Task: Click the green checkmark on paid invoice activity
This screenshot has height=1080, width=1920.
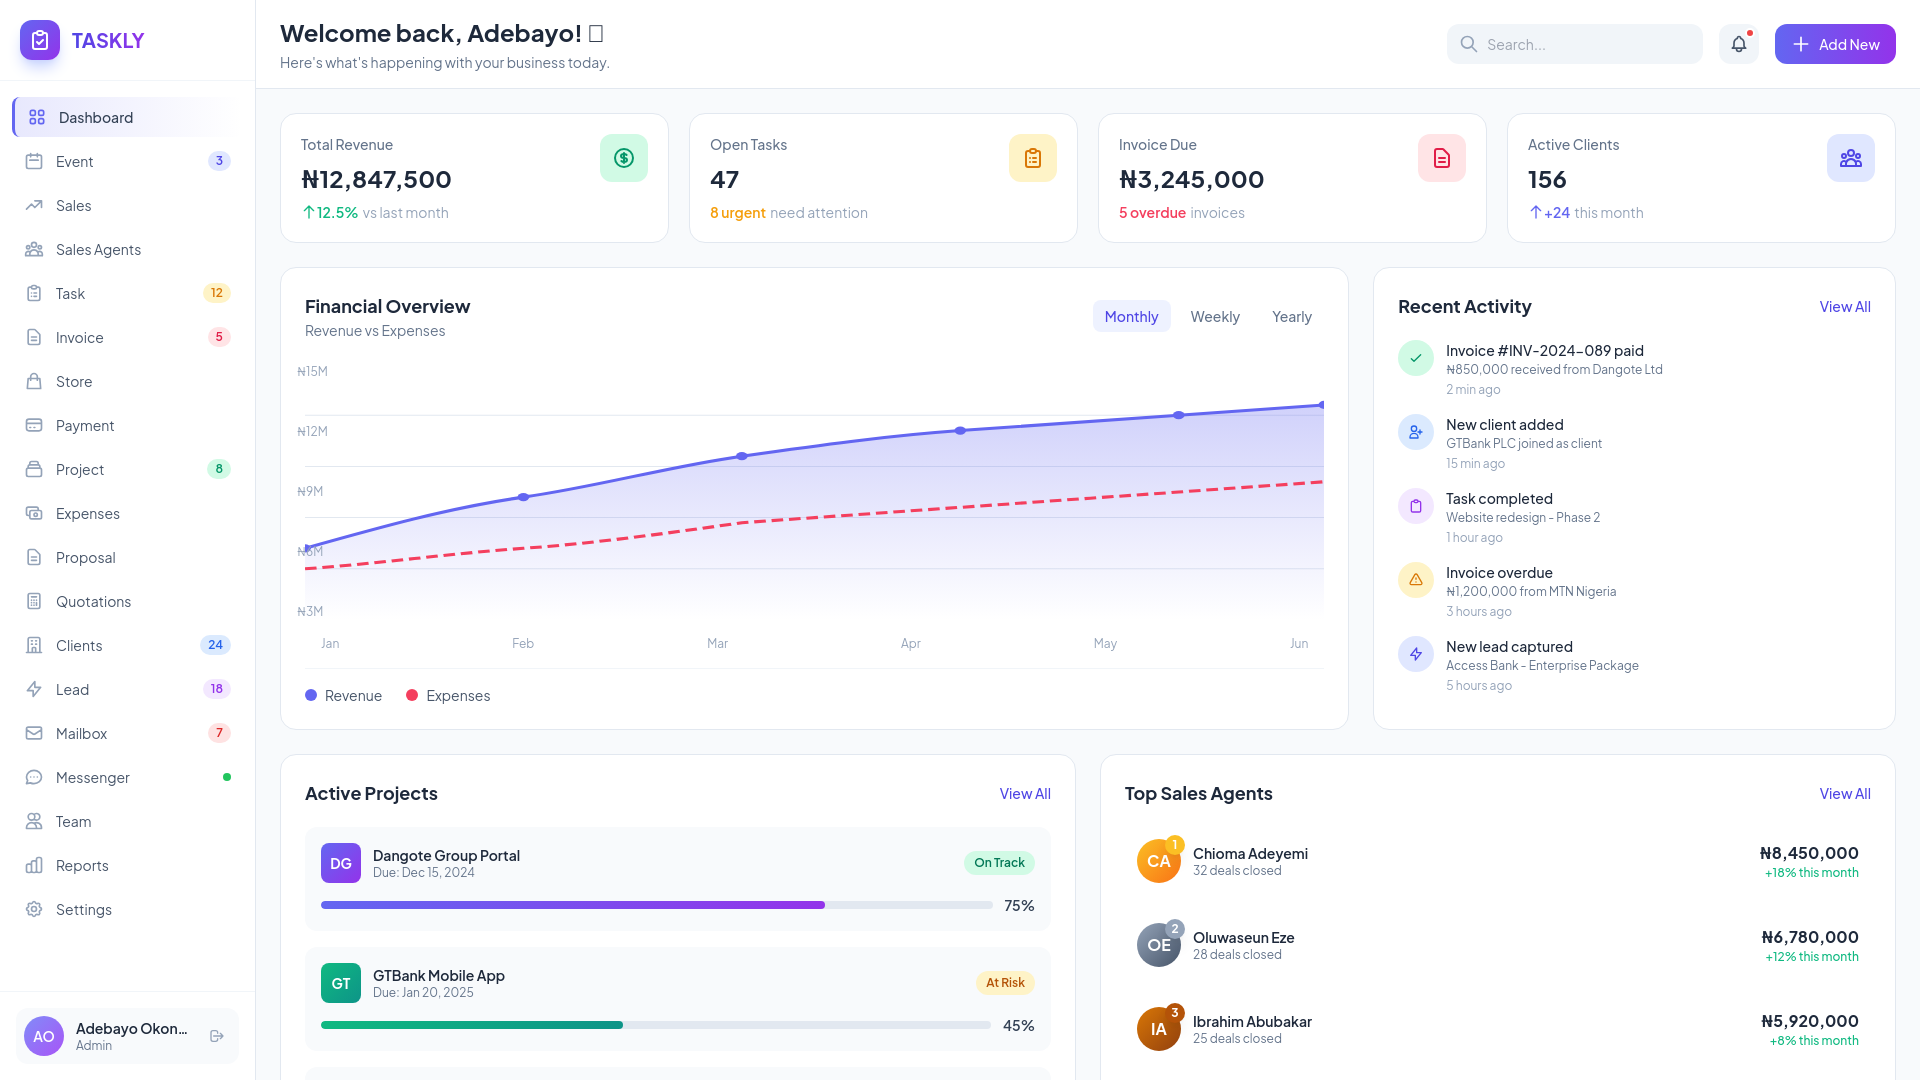Action: click(x=1415, y=358)
